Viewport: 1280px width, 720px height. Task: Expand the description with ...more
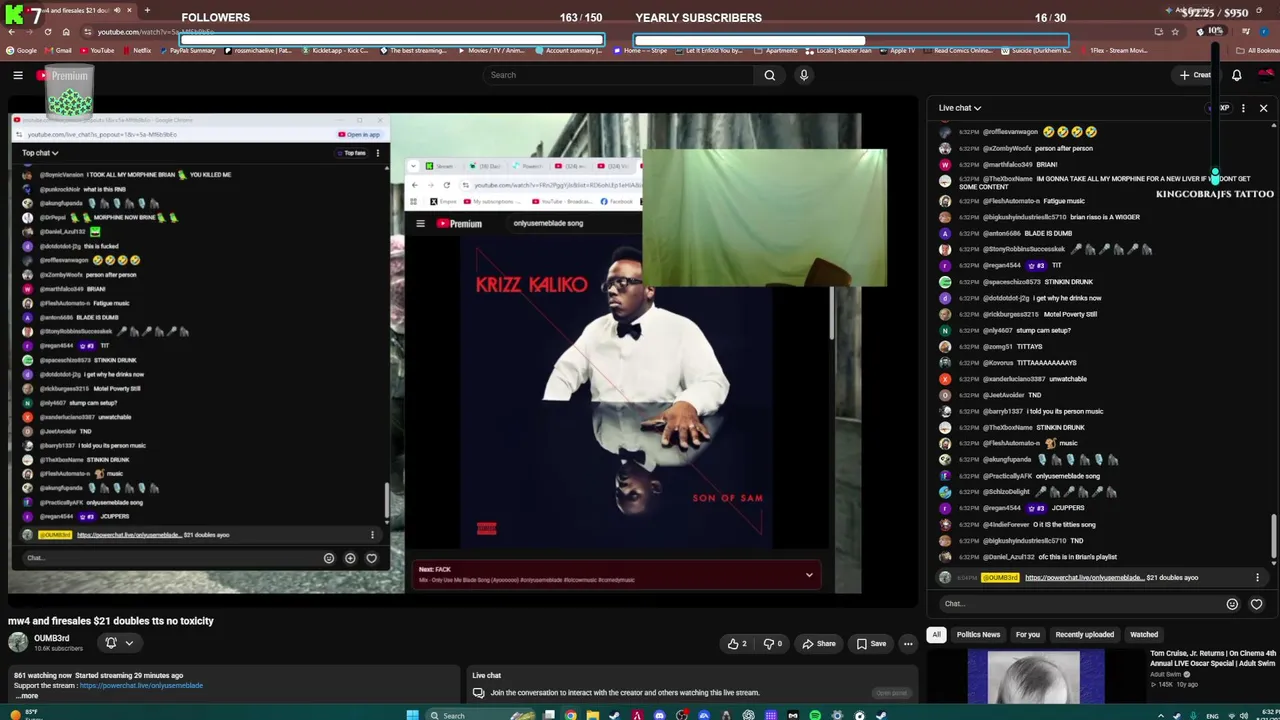(28, 695)
